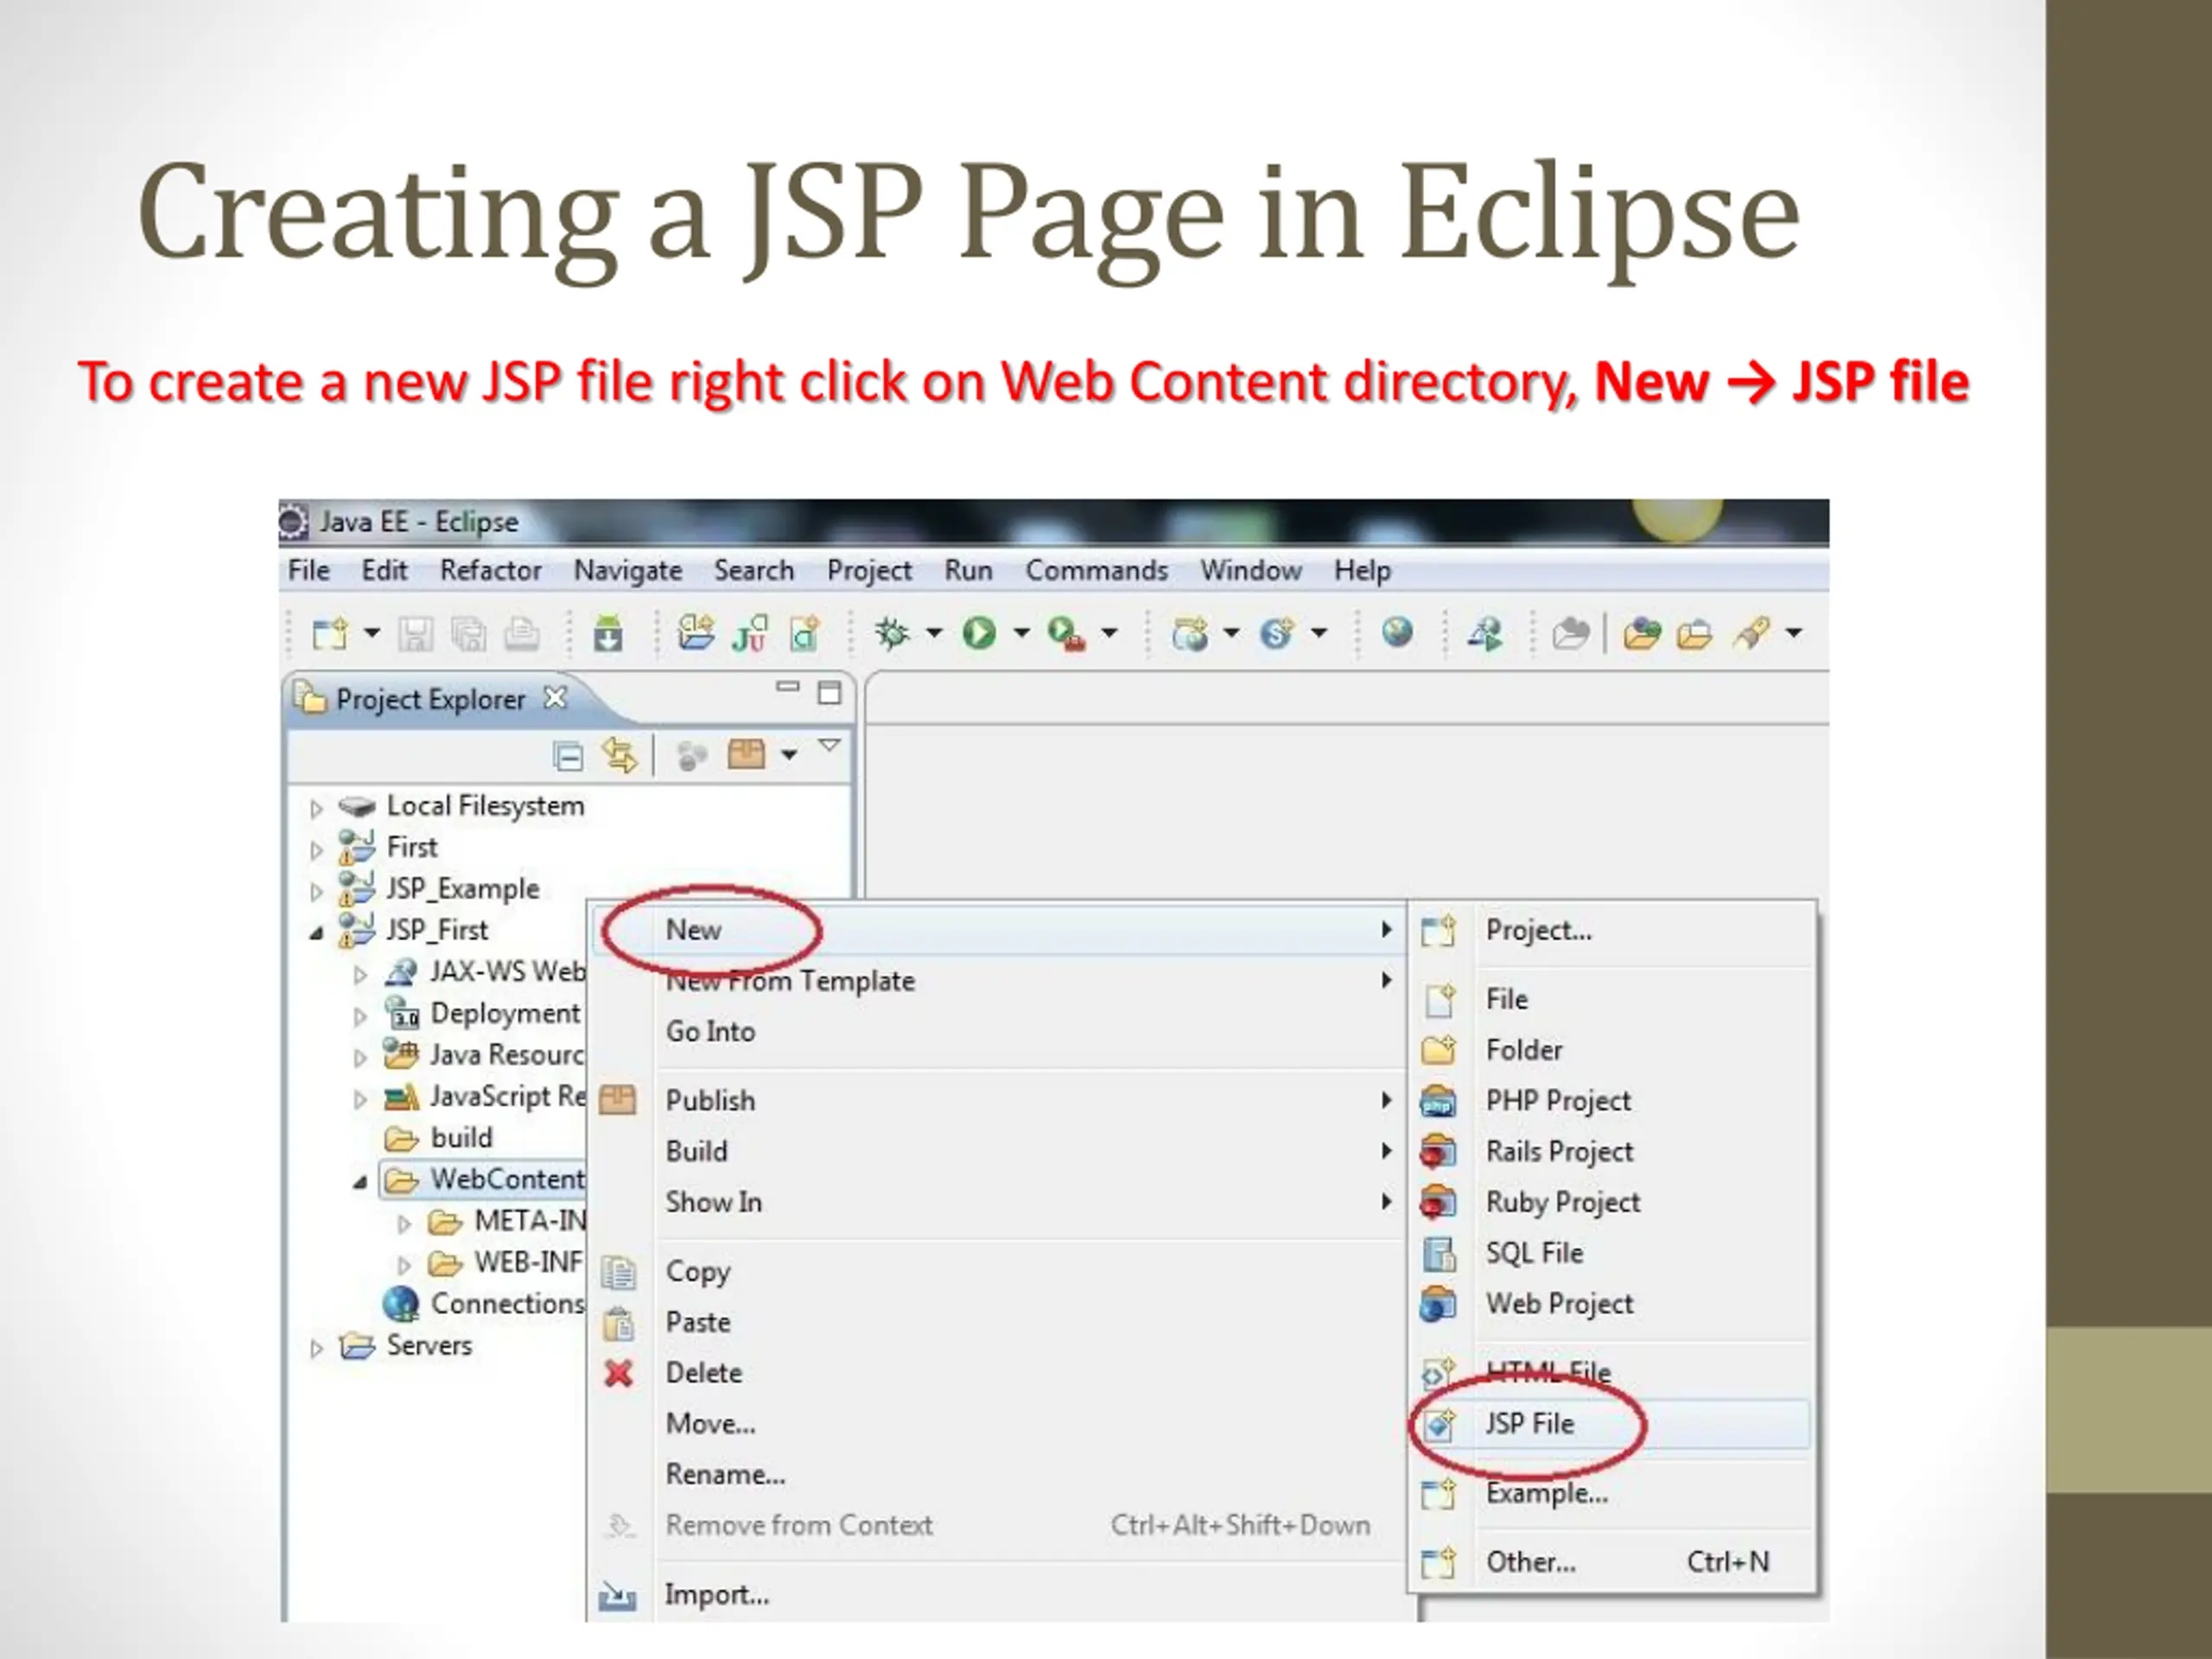2212x1659 pixels.
Task: Toggle Link with Editor in Project Explorer
Action: pyautogui.click(x=620, y=755)
